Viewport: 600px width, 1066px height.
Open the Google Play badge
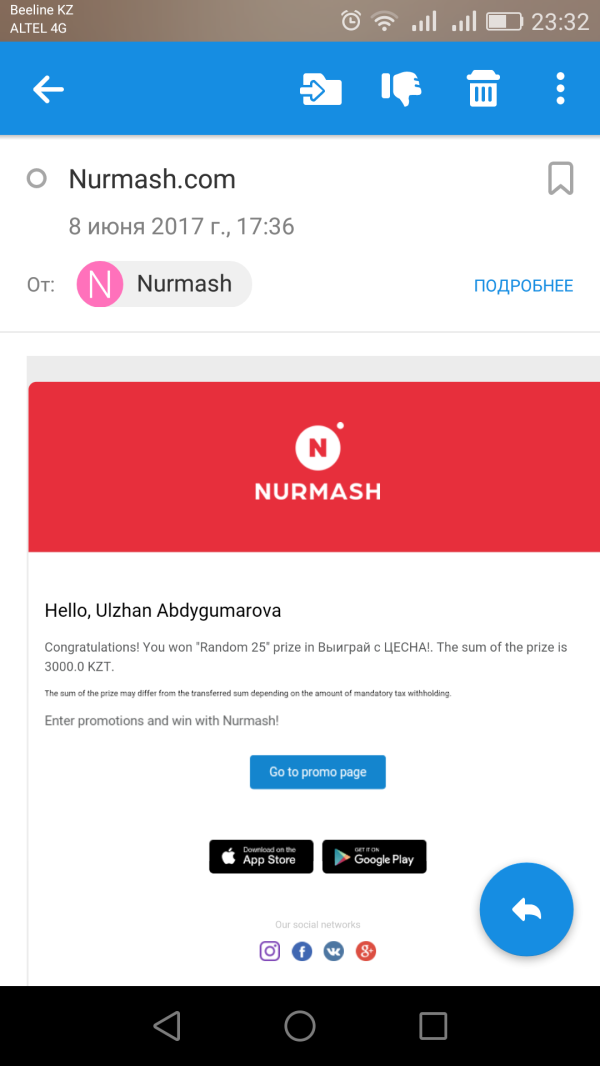click(374, 857)
